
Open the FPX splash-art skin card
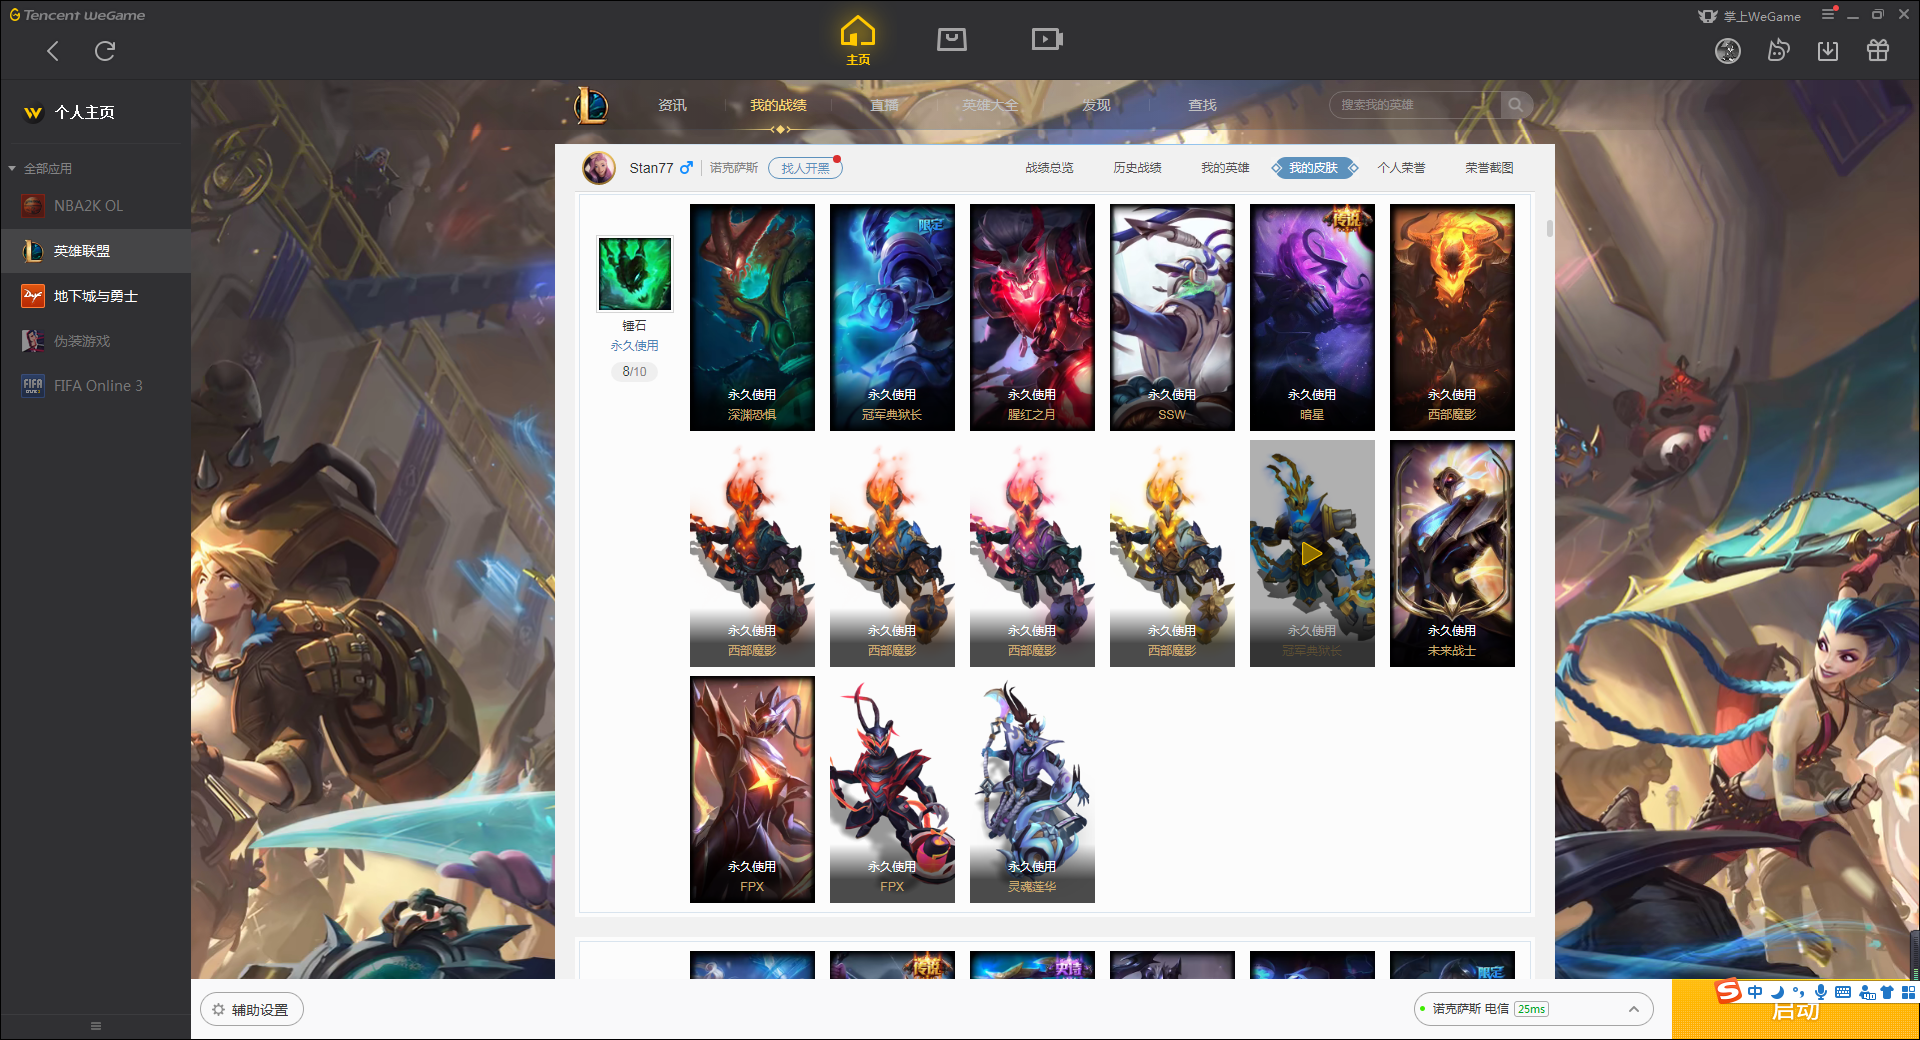tap(752, 789)
